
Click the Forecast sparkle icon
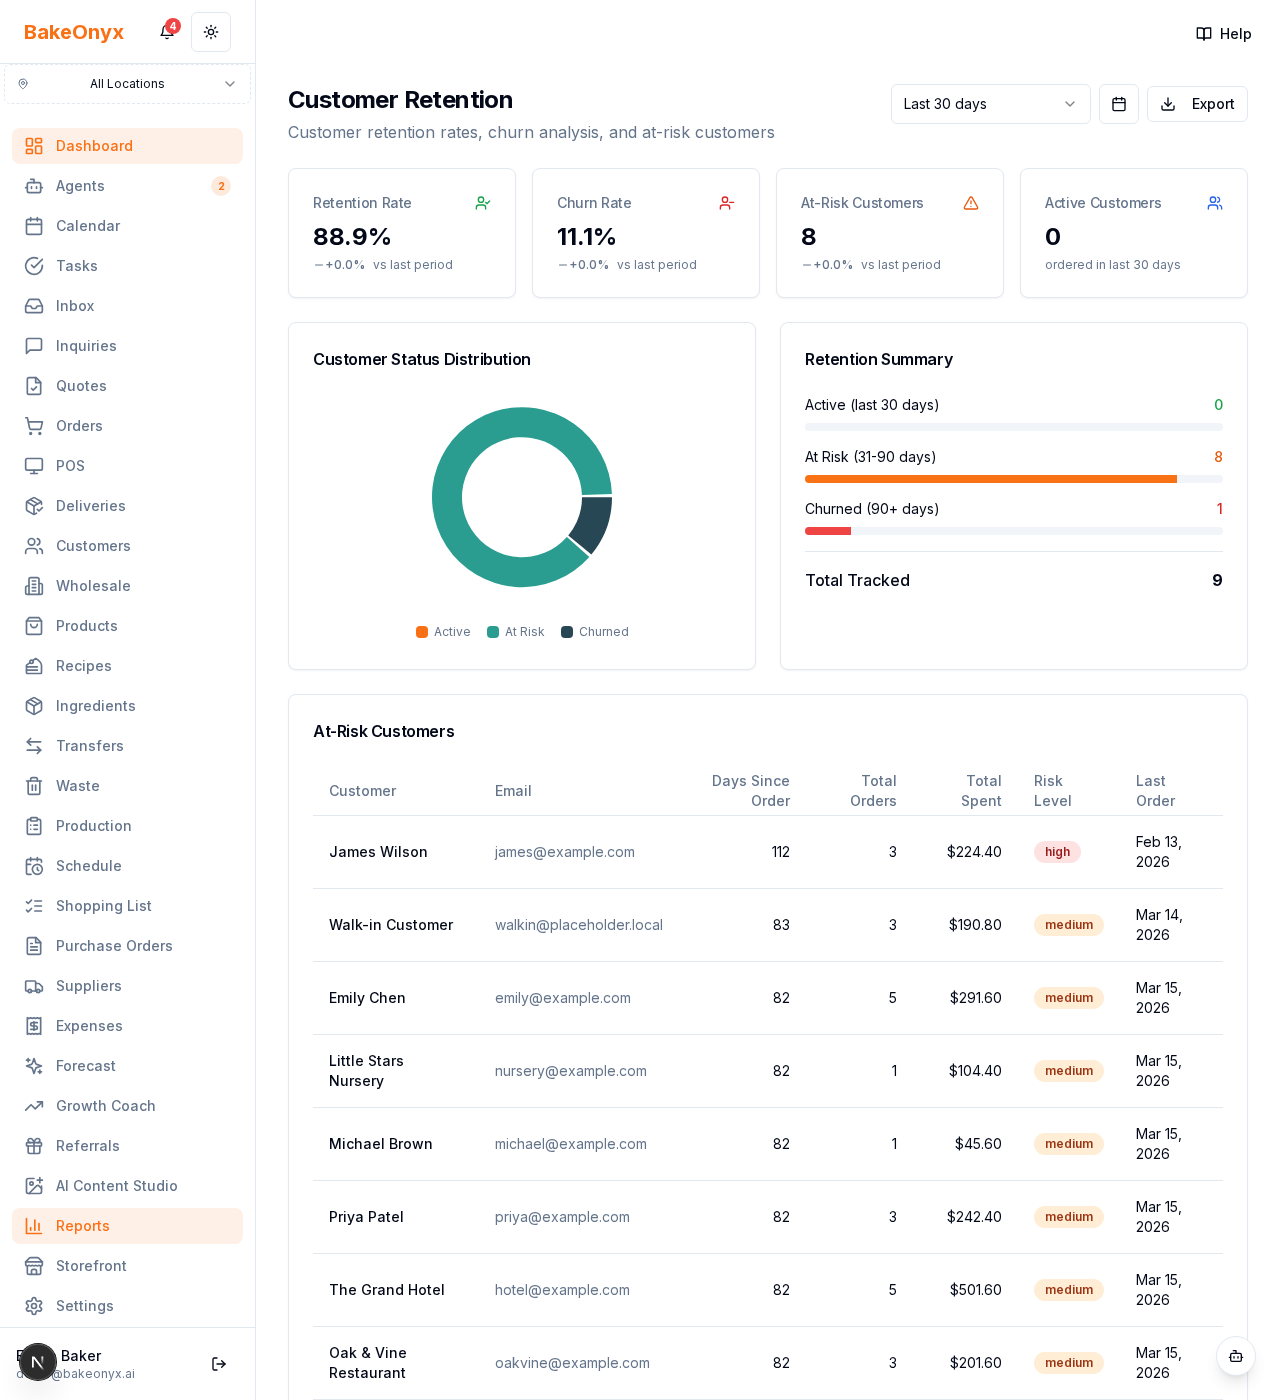[34, 1066]
